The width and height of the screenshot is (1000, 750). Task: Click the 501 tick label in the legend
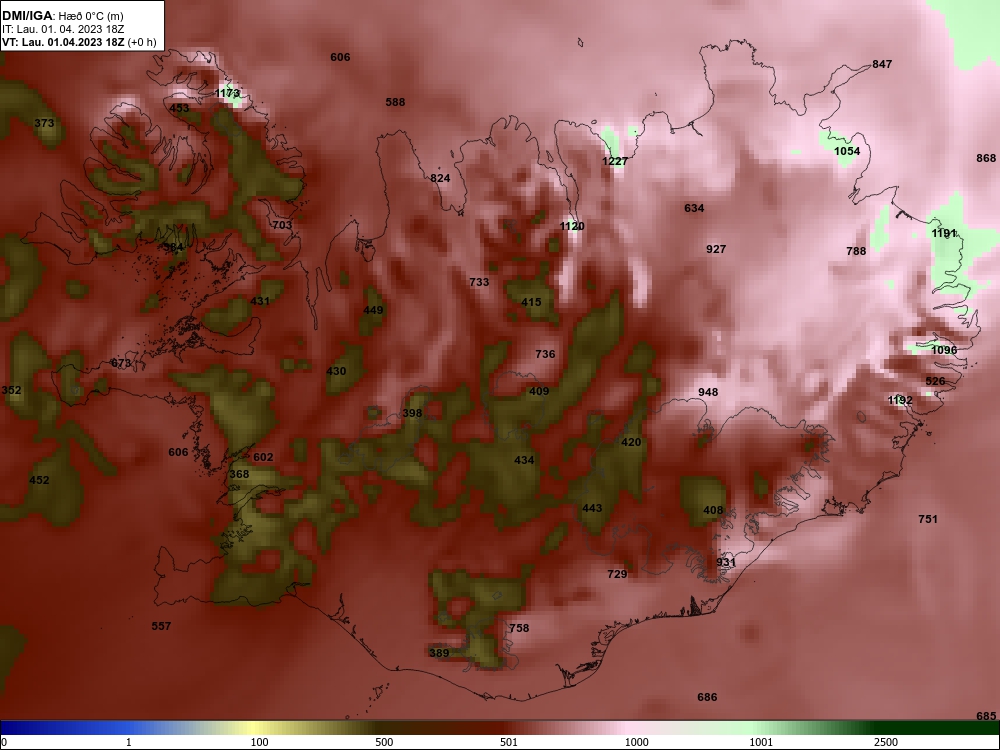coord(509,742)
